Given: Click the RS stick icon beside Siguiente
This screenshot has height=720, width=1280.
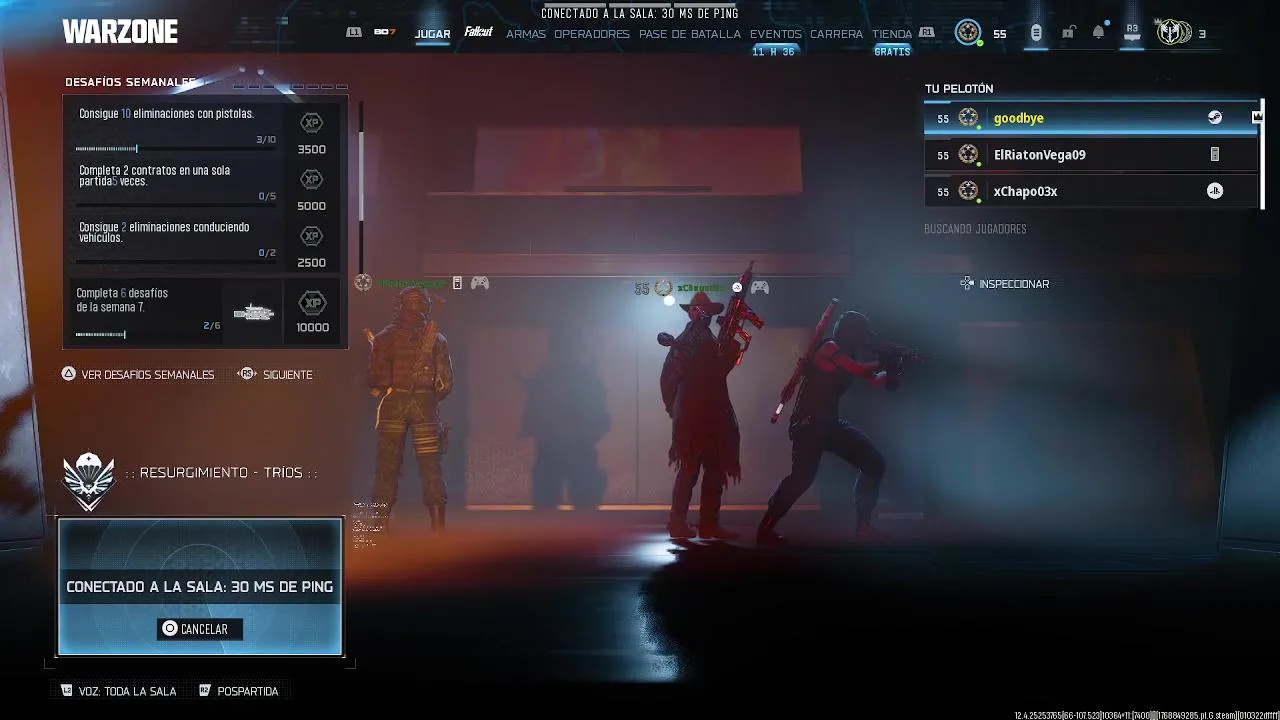Looking at the screenshot, I should click(247, 374).
